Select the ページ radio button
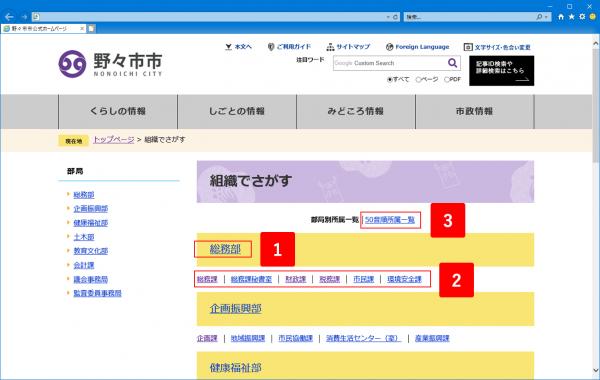 (418, 80)
